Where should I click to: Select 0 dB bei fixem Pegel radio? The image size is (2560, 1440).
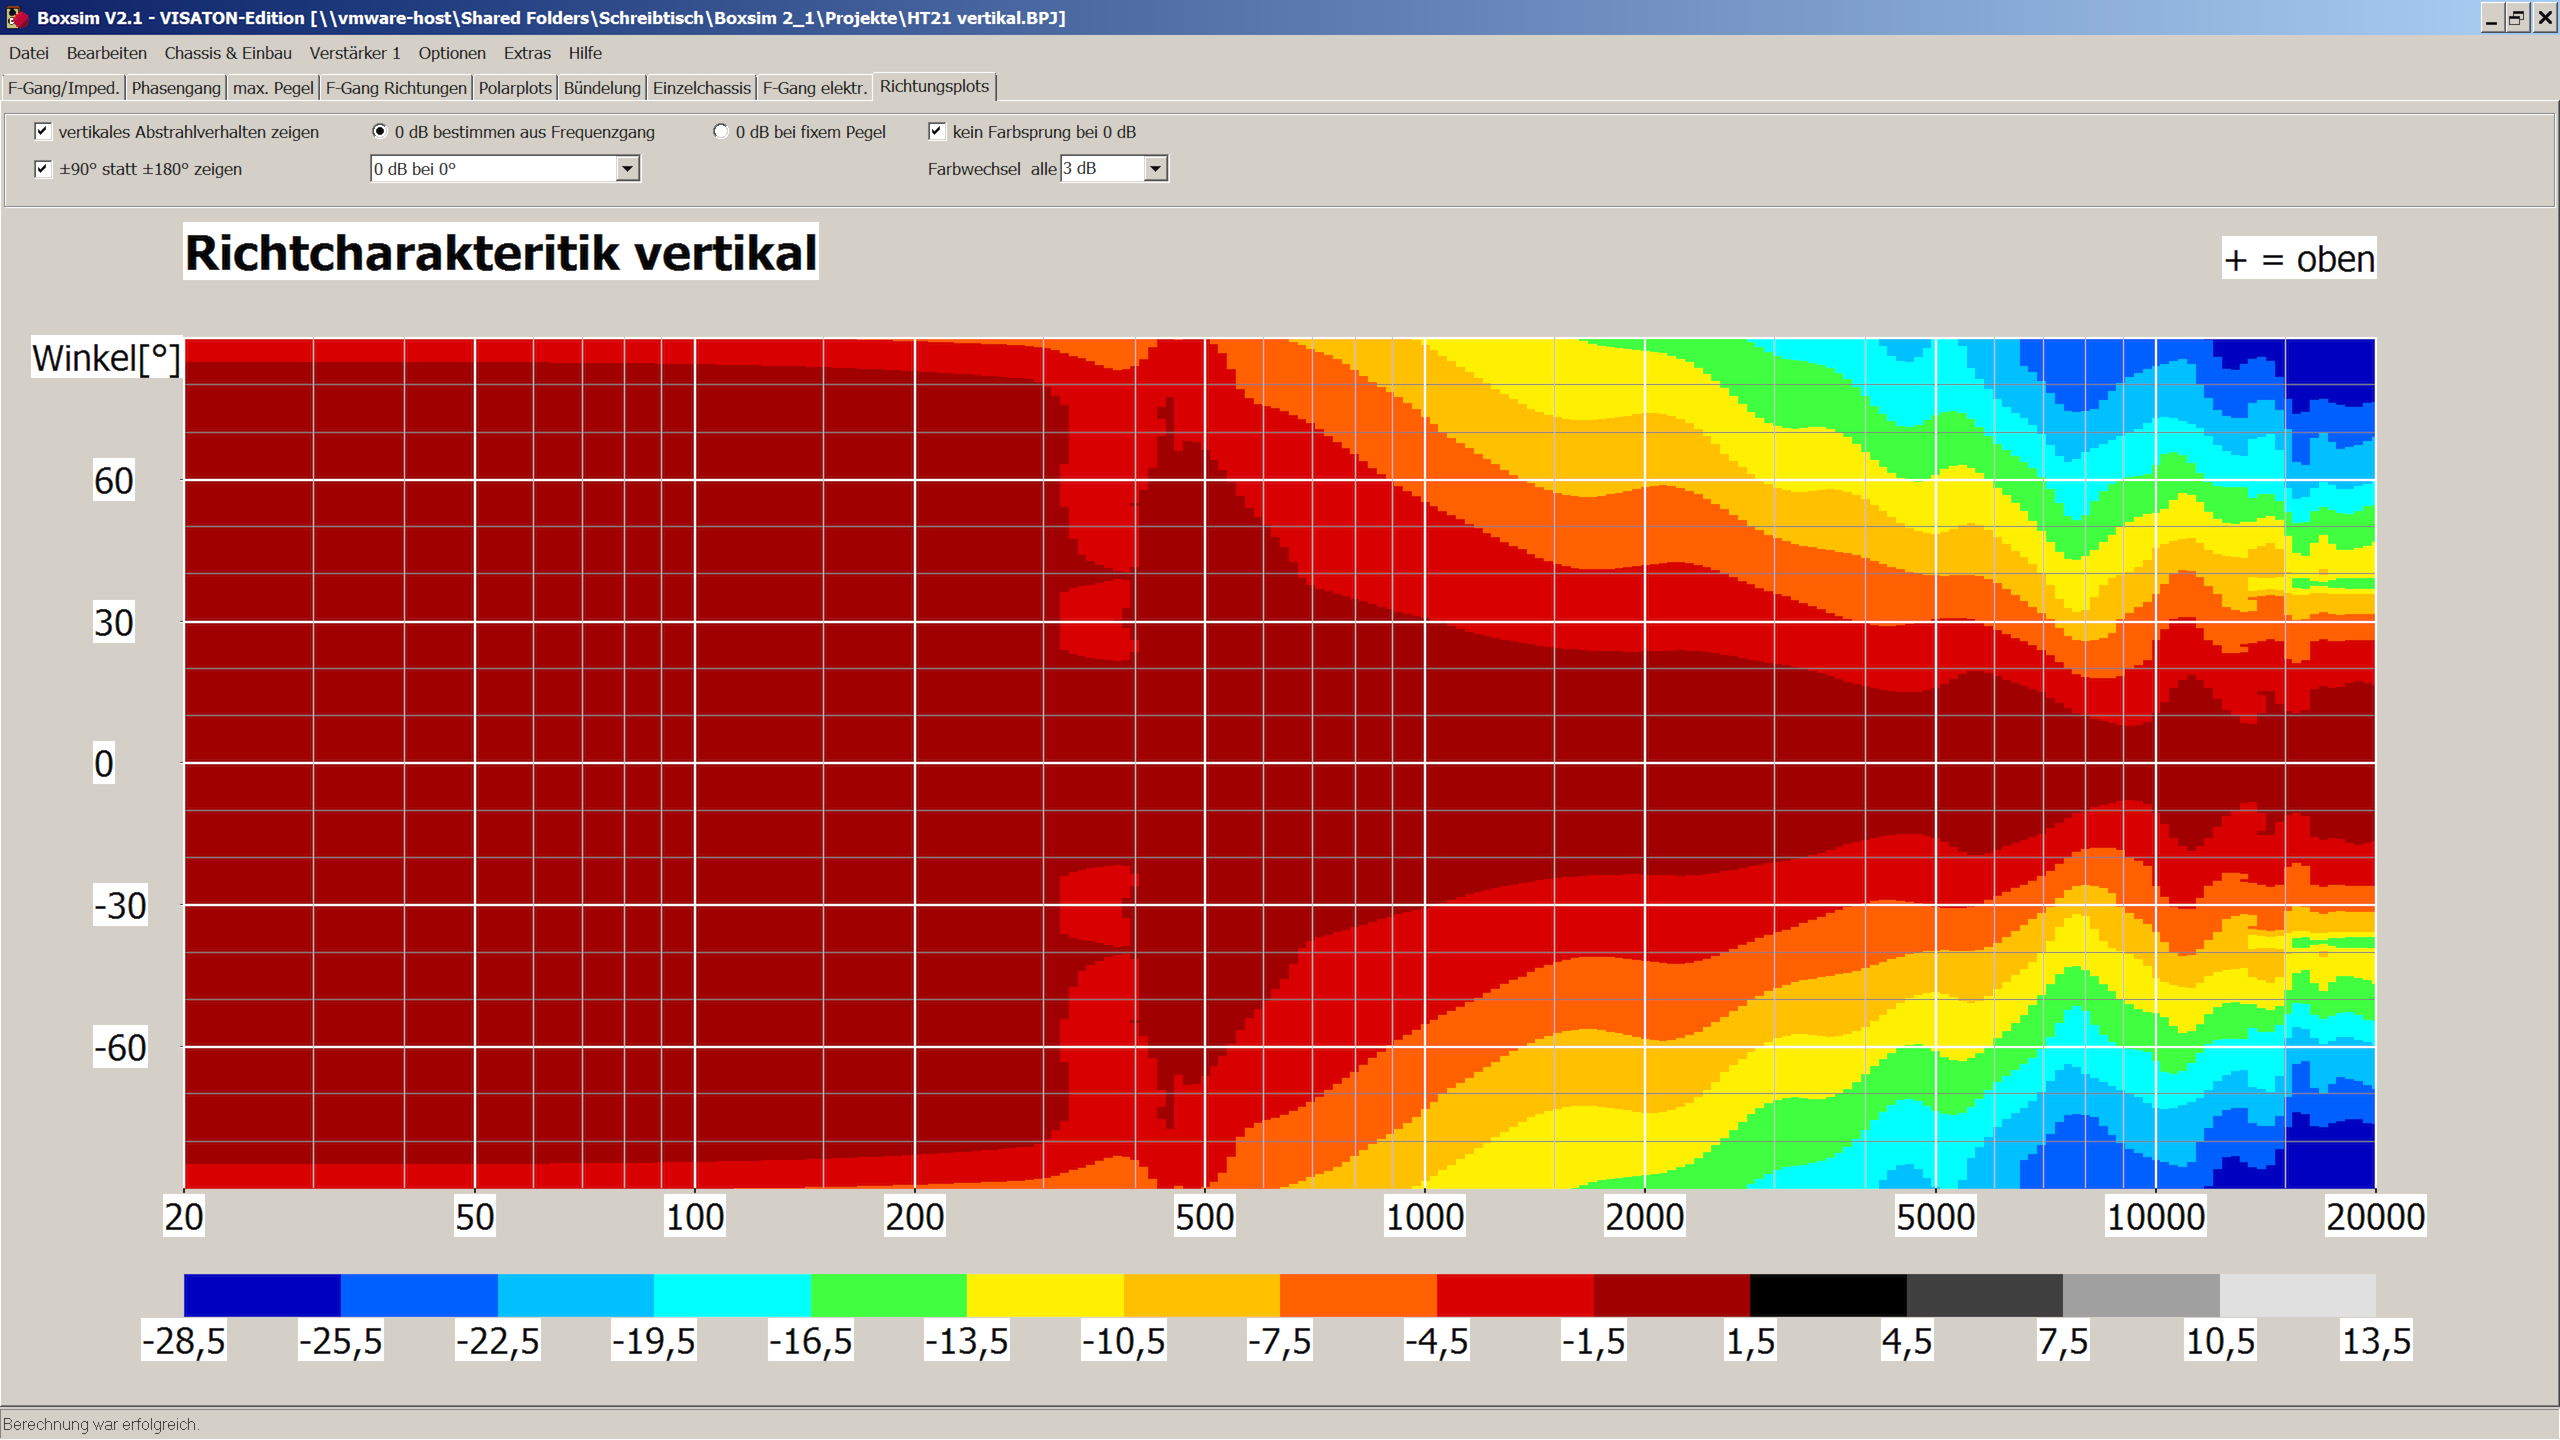click(x=721, y=131)
